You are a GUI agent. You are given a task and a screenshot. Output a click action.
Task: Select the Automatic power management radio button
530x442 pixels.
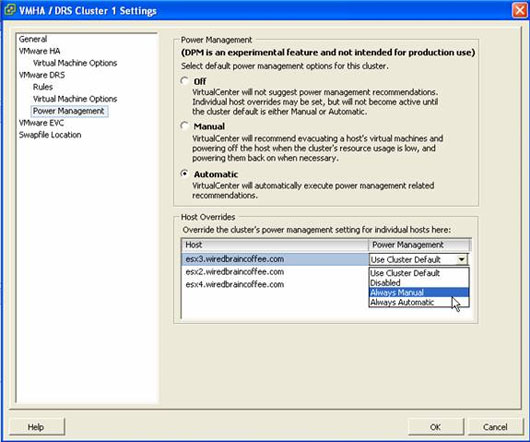[184, 174]
